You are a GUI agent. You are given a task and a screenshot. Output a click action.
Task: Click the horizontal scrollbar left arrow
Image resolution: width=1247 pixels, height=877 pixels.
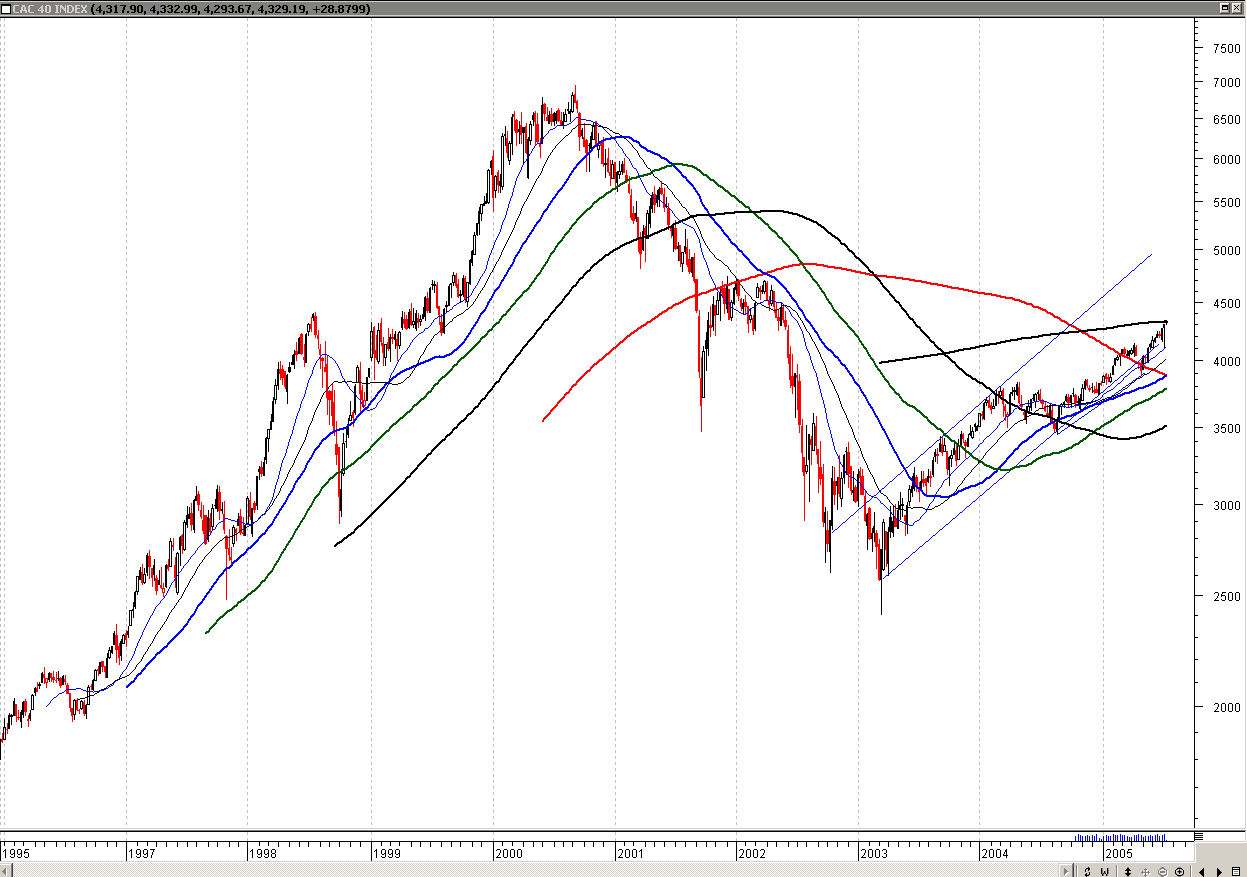(x=7, y=871)
